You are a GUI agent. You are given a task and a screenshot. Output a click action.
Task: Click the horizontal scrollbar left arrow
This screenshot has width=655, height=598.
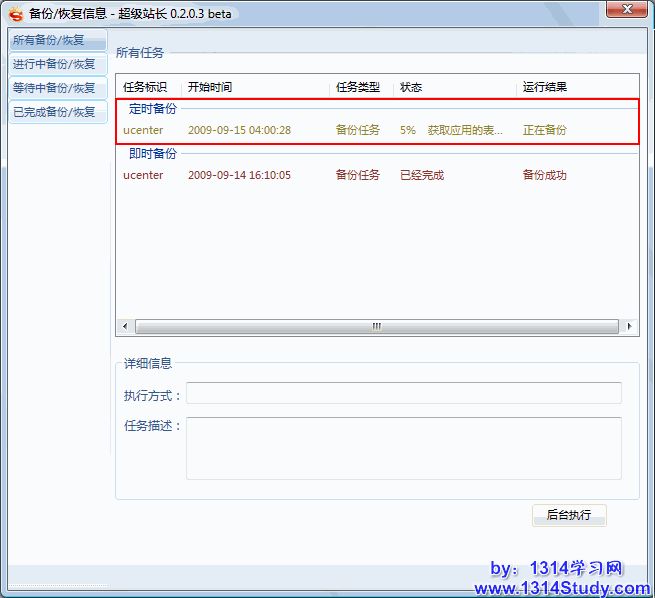(125, 327)
